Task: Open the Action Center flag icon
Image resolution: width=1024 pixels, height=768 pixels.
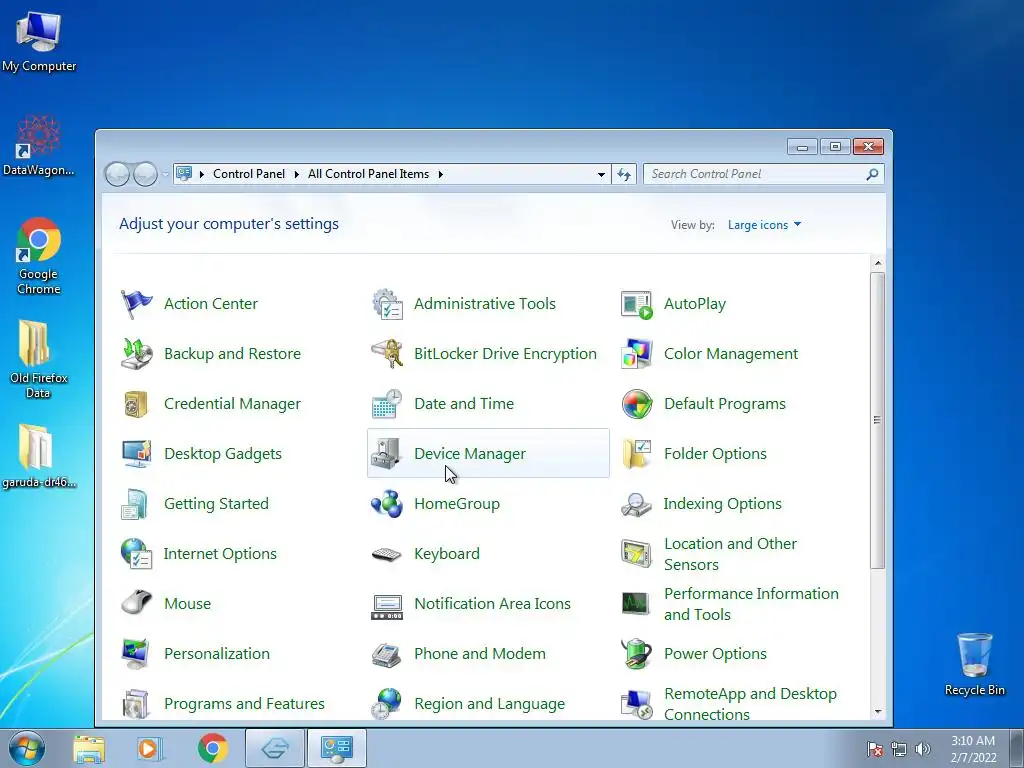Action: point(136,304)
